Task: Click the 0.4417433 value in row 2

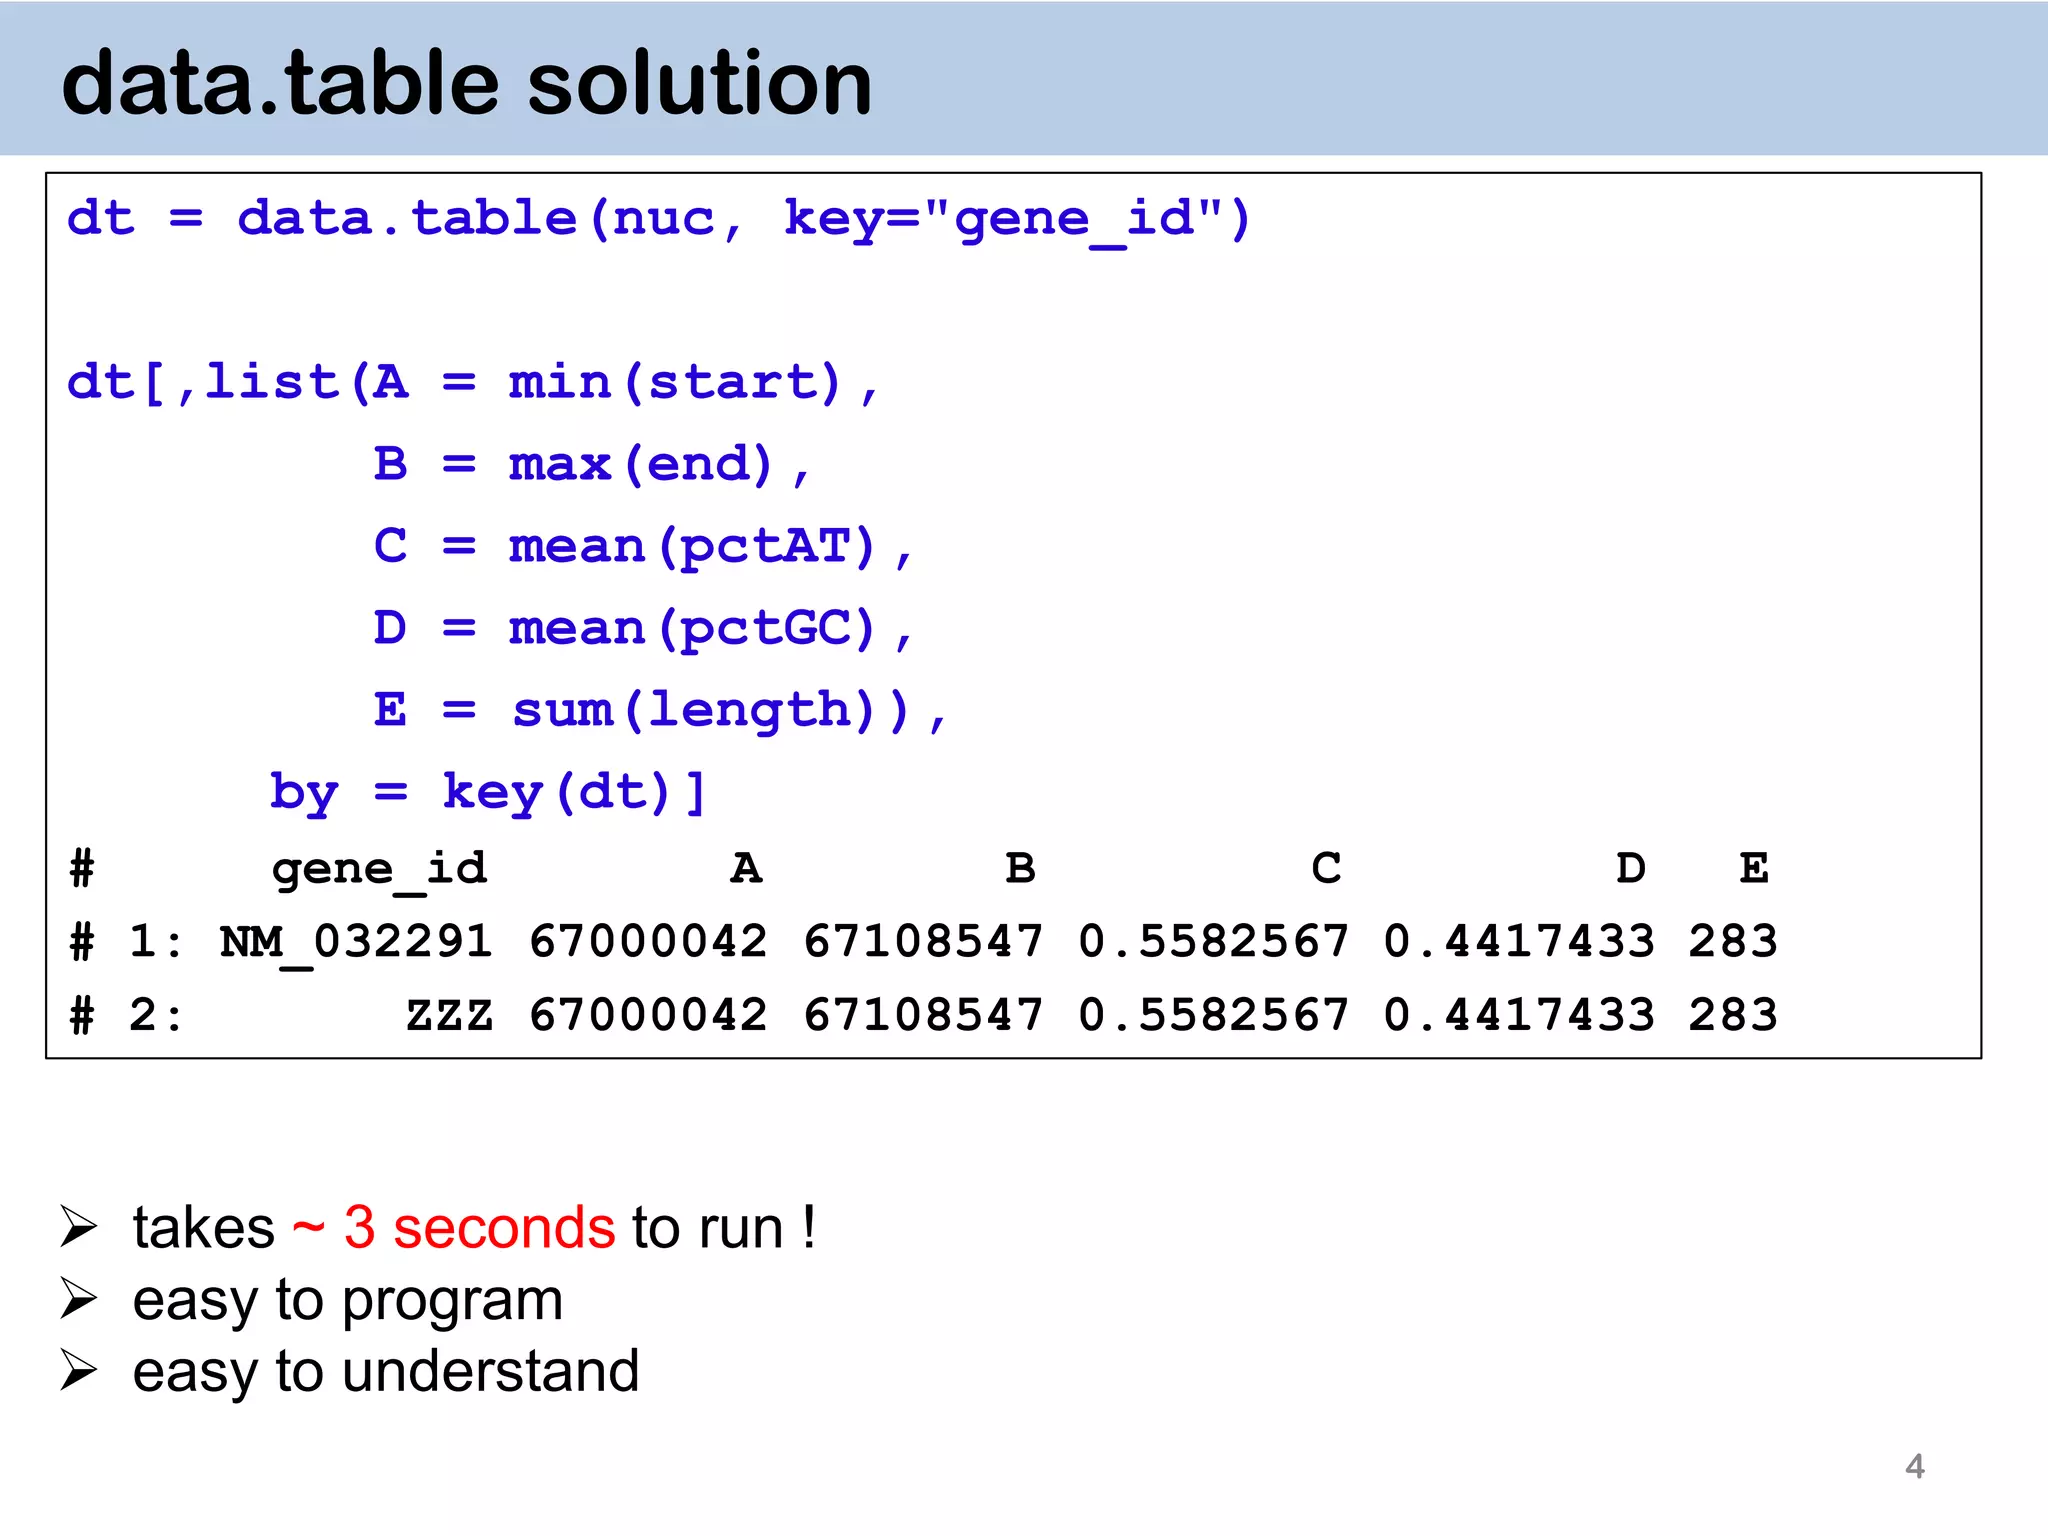Action: pyautogui.click(x=1519, y=1016)
